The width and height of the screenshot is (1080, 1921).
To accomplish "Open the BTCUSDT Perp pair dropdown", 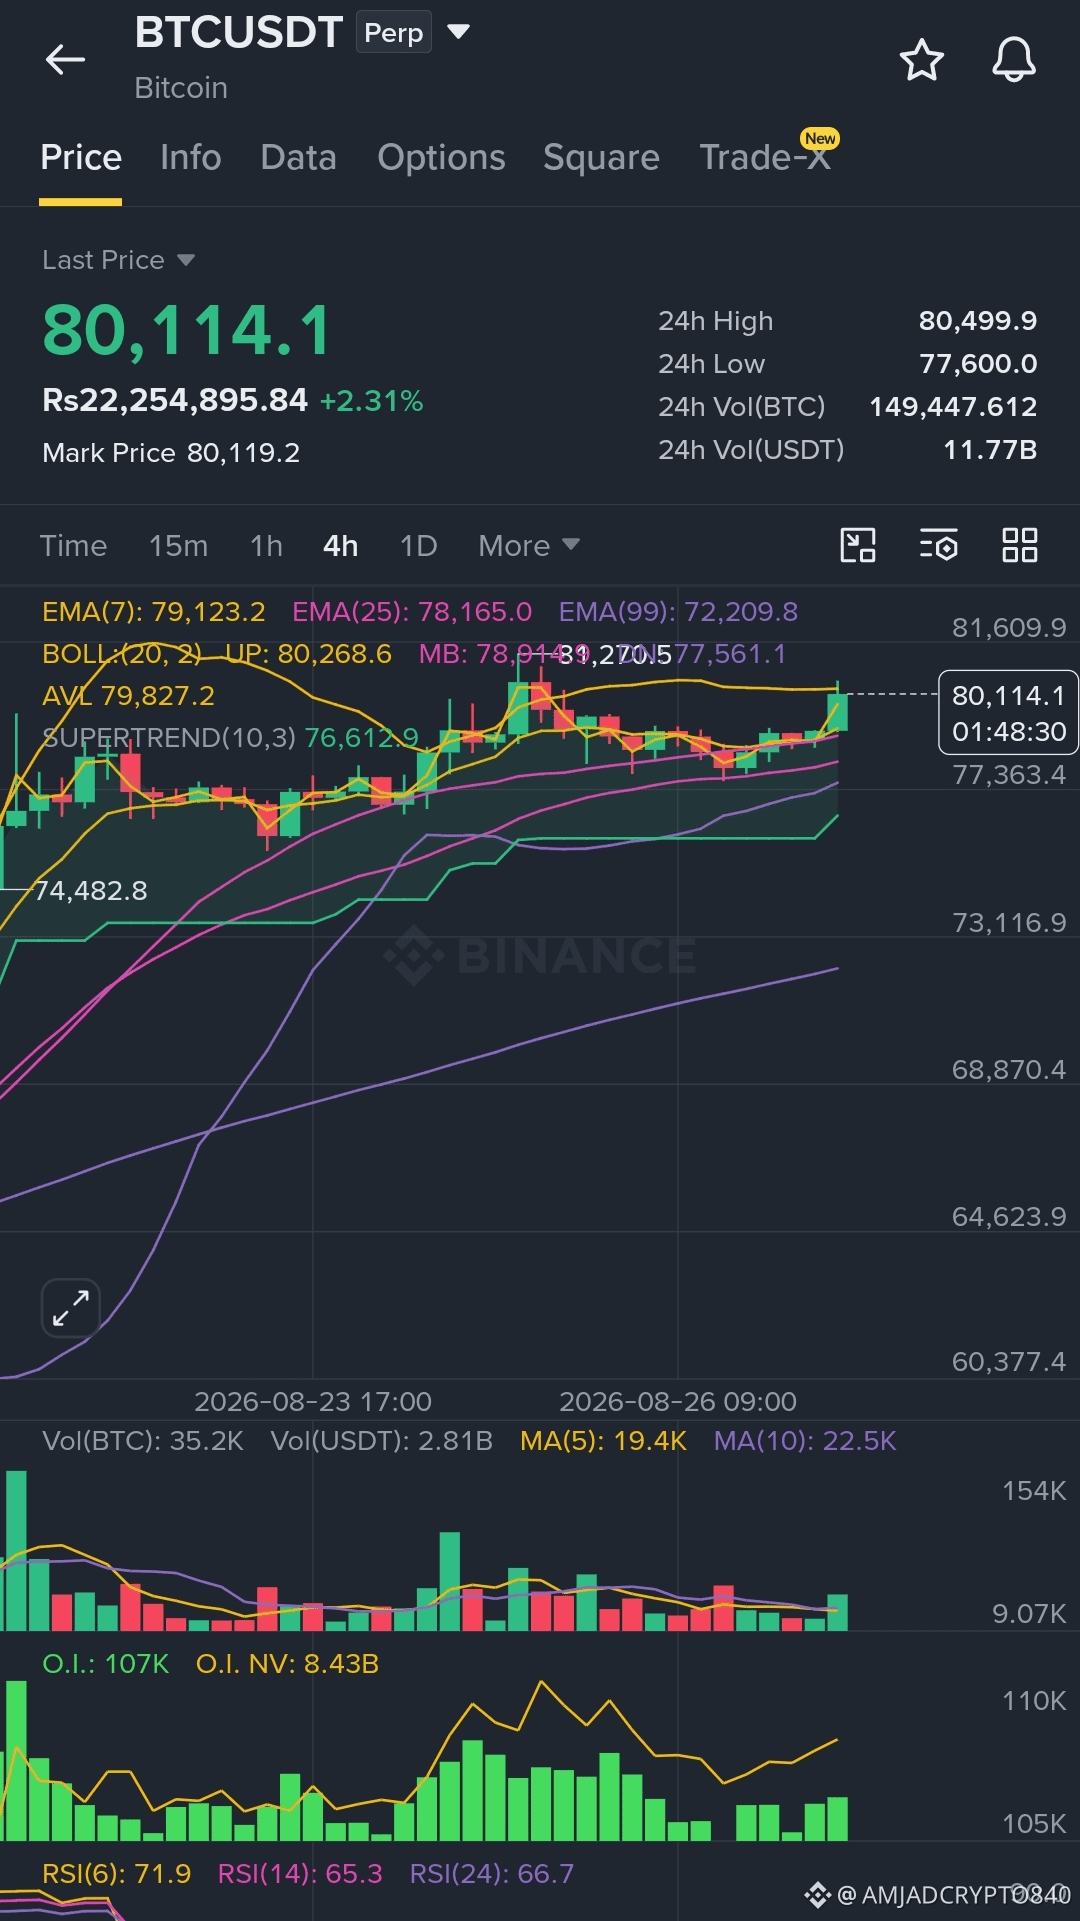I will [458, 32].
